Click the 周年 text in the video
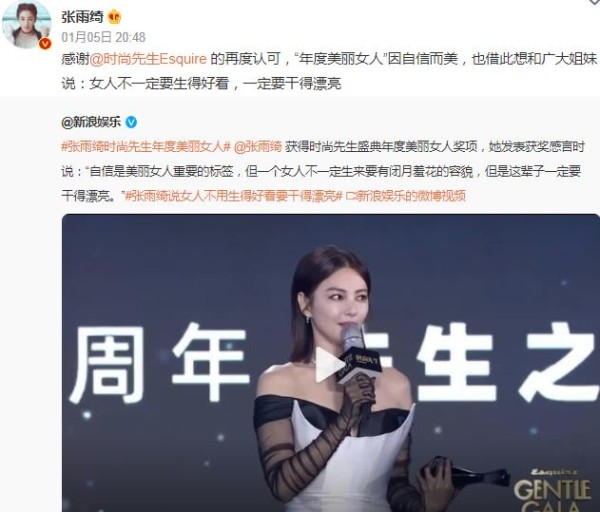Image resolution: width=600 pixels, height=512 pixels. (x=158, y=362)
